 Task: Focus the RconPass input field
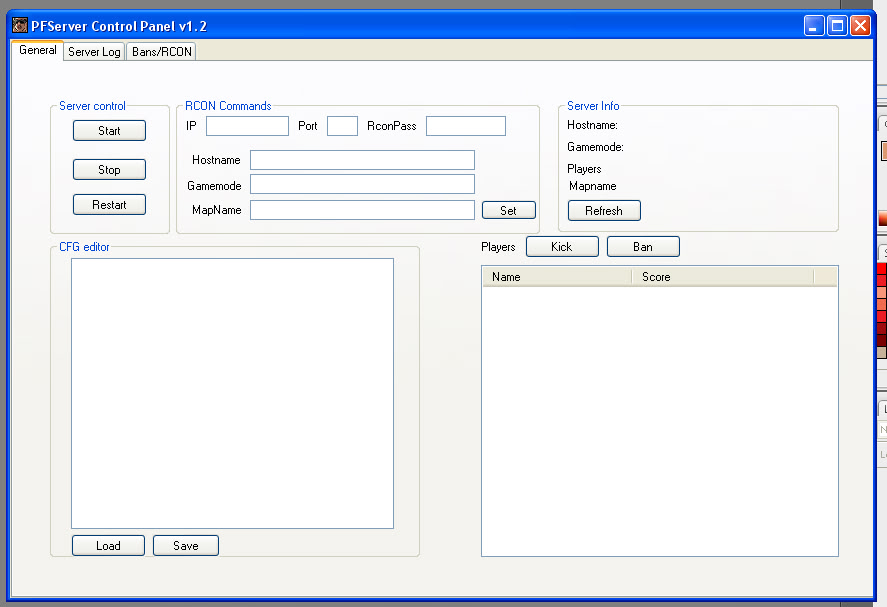point(466,126)
